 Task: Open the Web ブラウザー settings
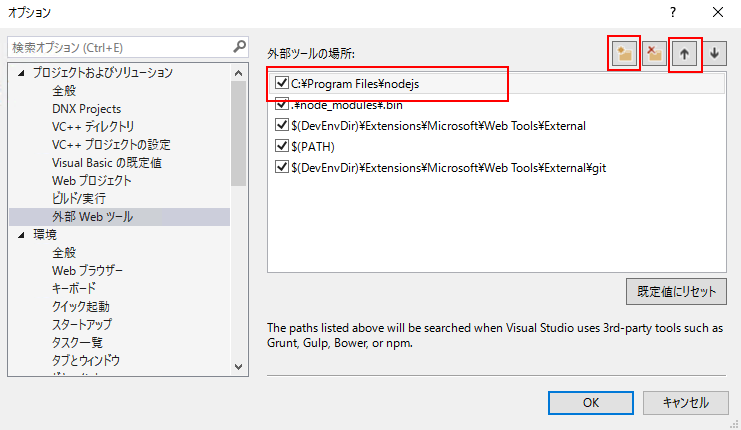pos(87,271)
